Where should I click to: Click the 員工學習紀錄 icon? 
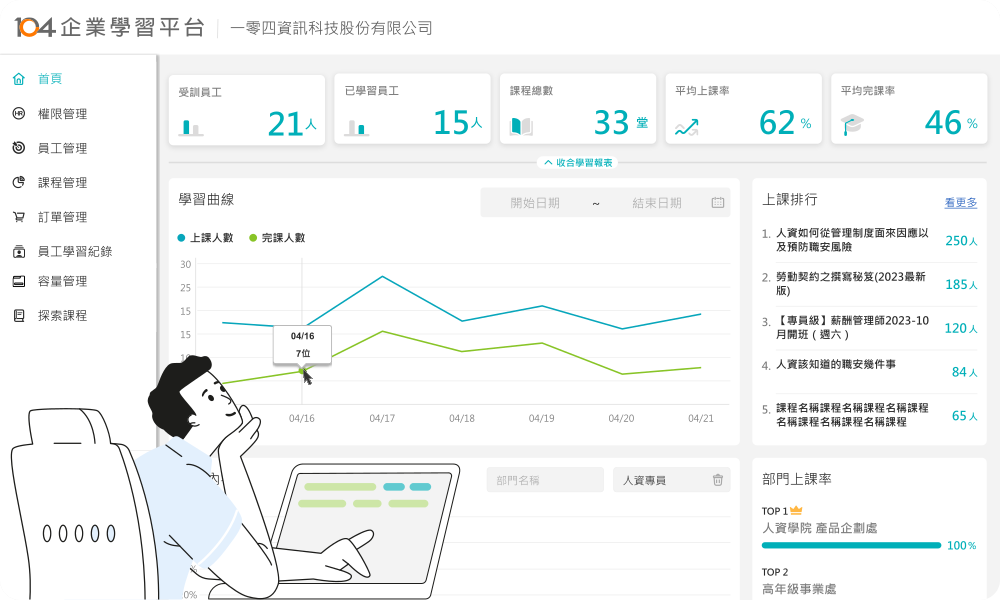coord(18,251)
